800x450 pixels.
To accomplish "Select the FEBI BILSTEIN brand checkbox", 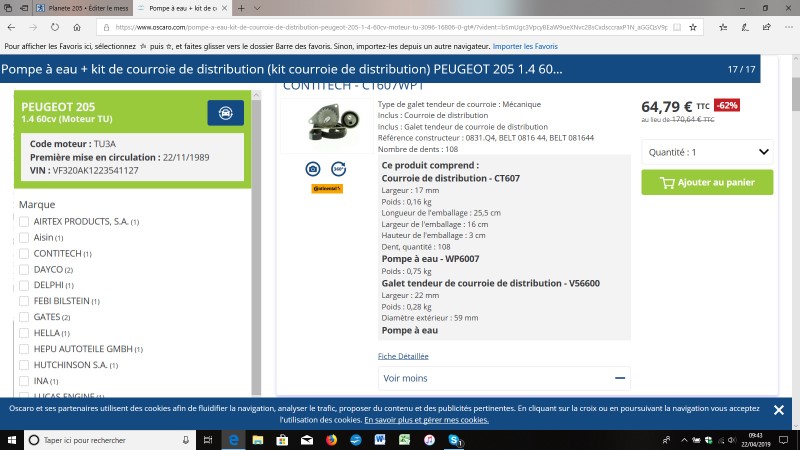I will pyautogui.click(x=24, y=301).
